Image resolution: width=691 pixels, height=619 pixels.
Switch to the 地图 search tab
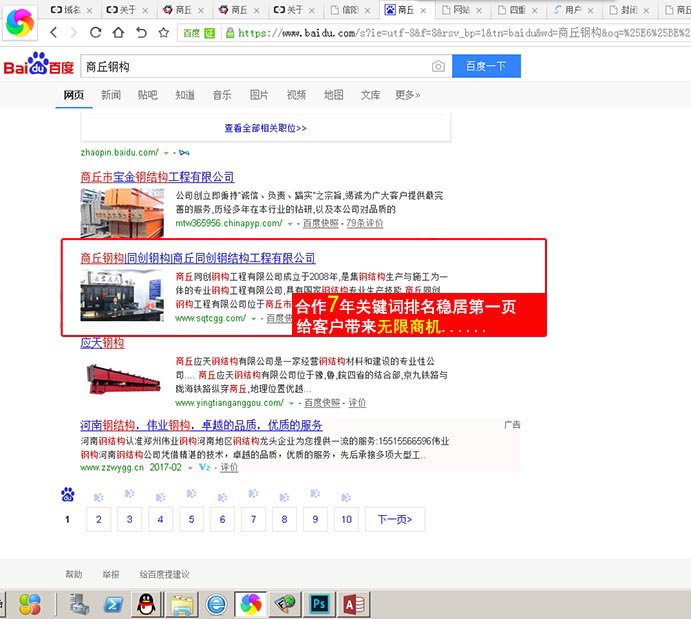click(x=333, y=95)
